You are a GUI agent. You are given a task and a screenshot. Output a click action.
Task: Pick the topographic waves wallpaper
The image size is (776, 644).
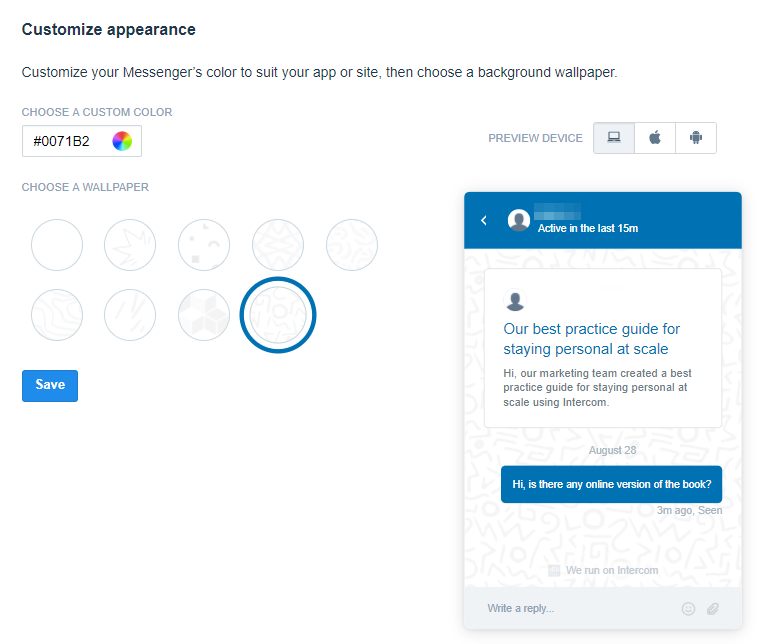pos(57,315)
